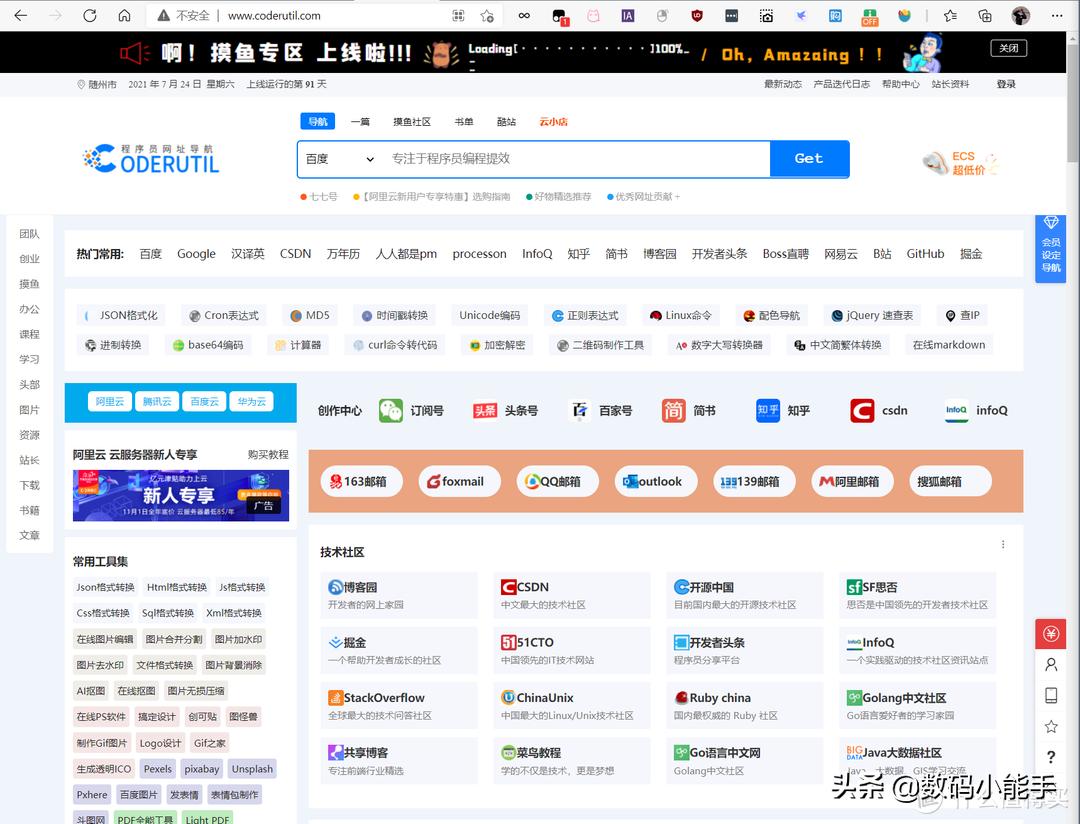The image size is (1080, 824).
Task: Open the StackOverflow icon in 技术社区
Action: pyautogui.click(x=398, y=703)
